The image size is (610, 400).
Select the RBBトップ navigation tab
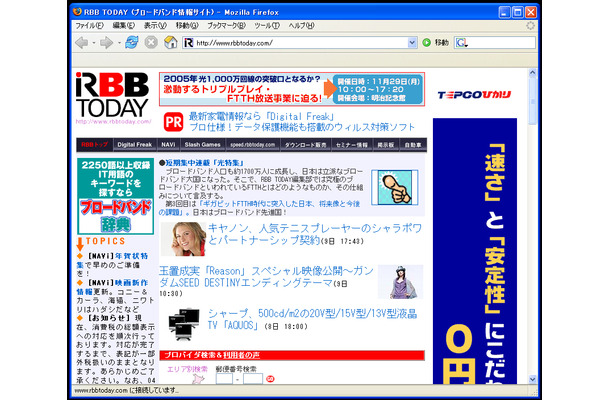tap(95, 145)
